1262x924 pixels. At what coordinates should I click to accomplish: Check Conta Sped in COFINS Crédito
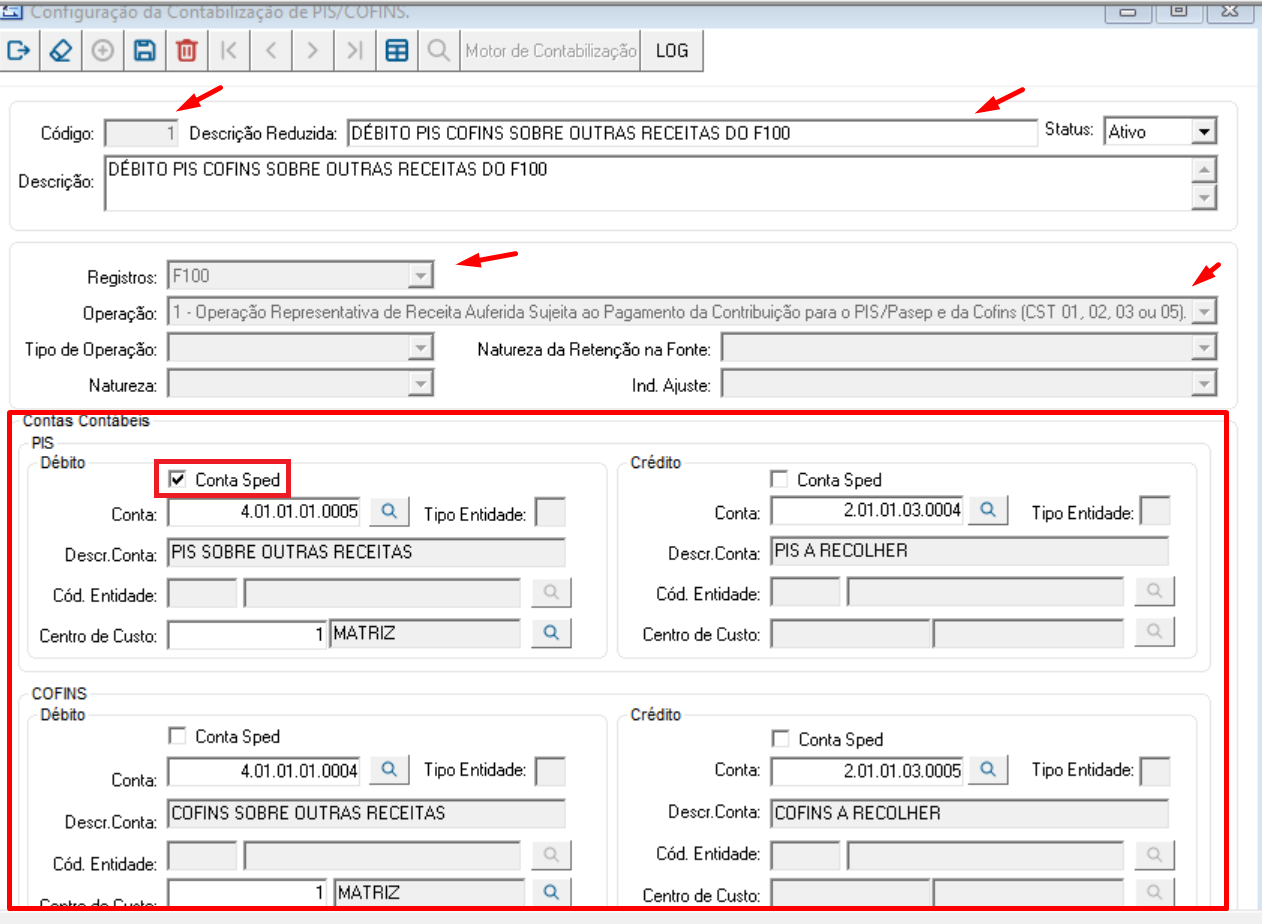tap(780, 739)
